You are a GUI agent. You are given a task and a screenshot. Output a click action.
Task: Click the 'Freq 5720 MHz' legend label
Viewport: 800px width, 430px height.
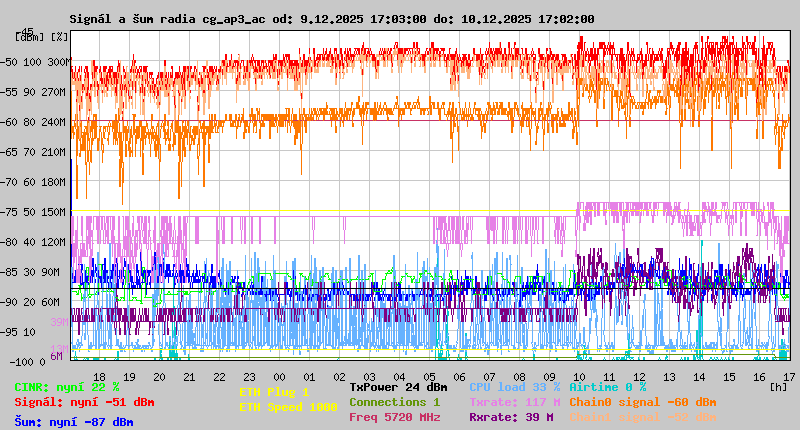click(394, 417)
